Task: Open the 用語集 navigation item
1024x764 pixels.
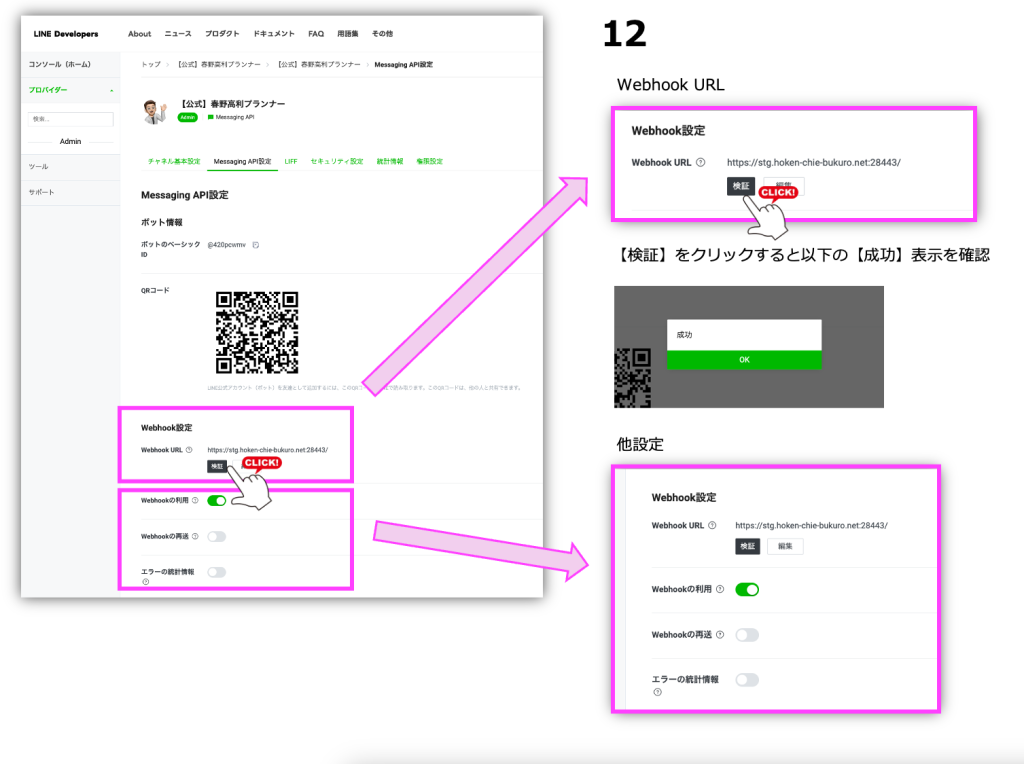Action: [347, 34]
